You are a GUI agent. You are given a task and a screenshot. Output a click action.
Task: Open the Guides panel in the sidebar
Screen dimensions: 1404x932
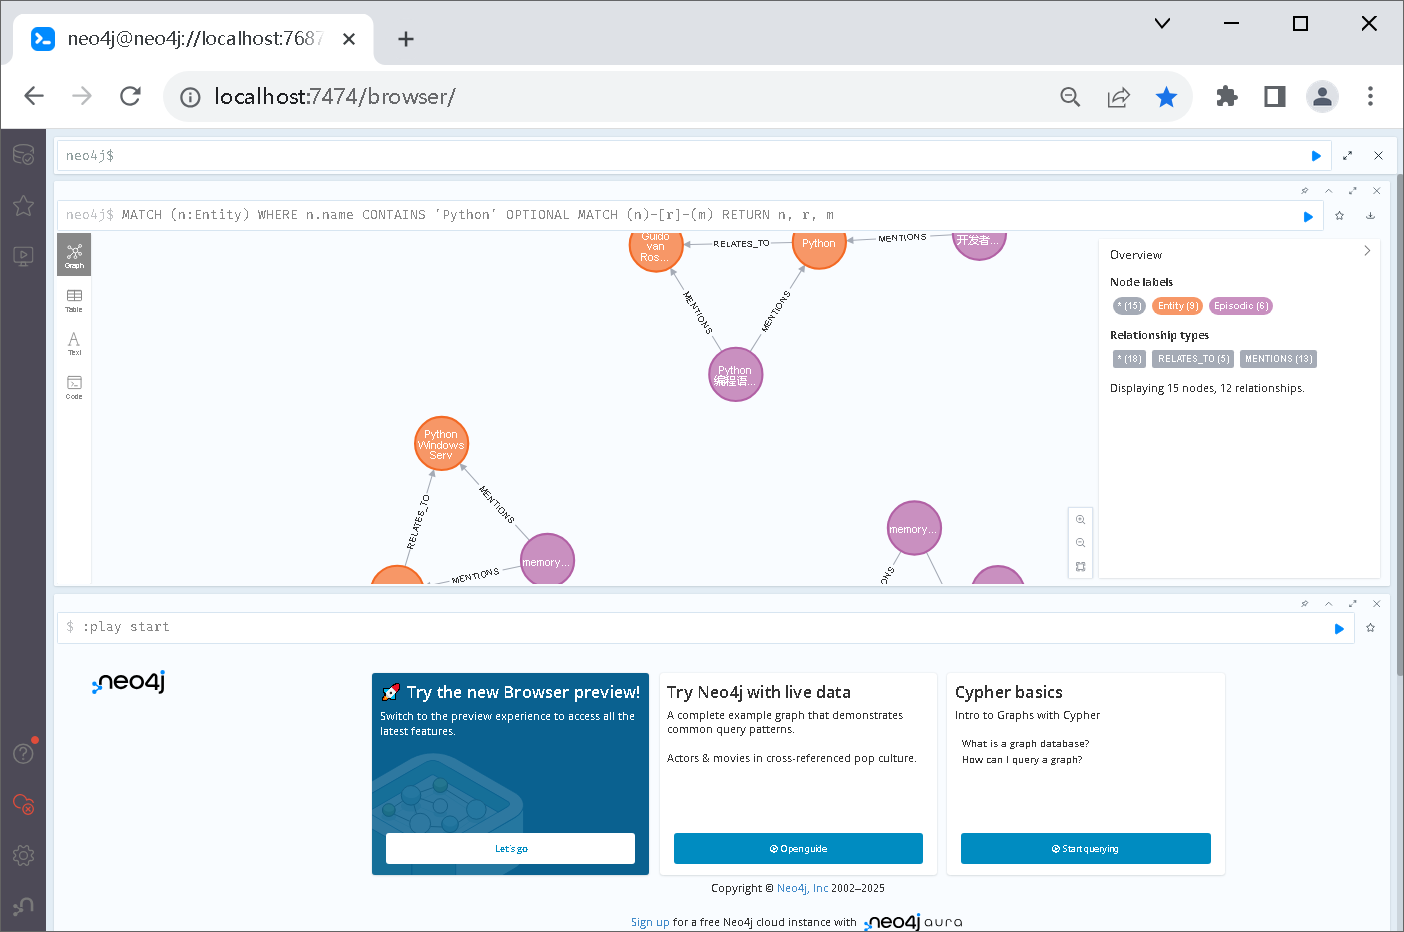click(23, 256)
